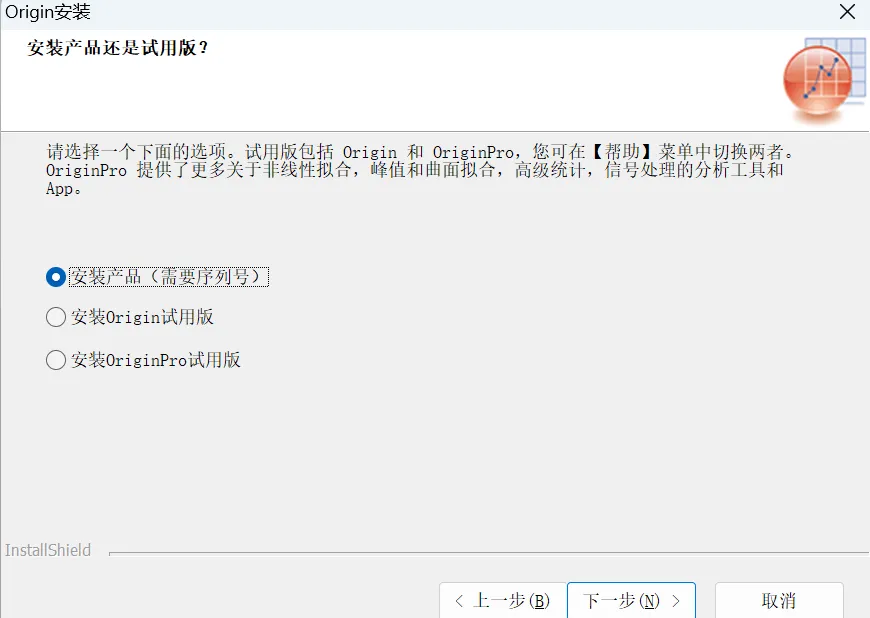
Task: Click the OriginPro description paragraph
Action: click(414, 169)
